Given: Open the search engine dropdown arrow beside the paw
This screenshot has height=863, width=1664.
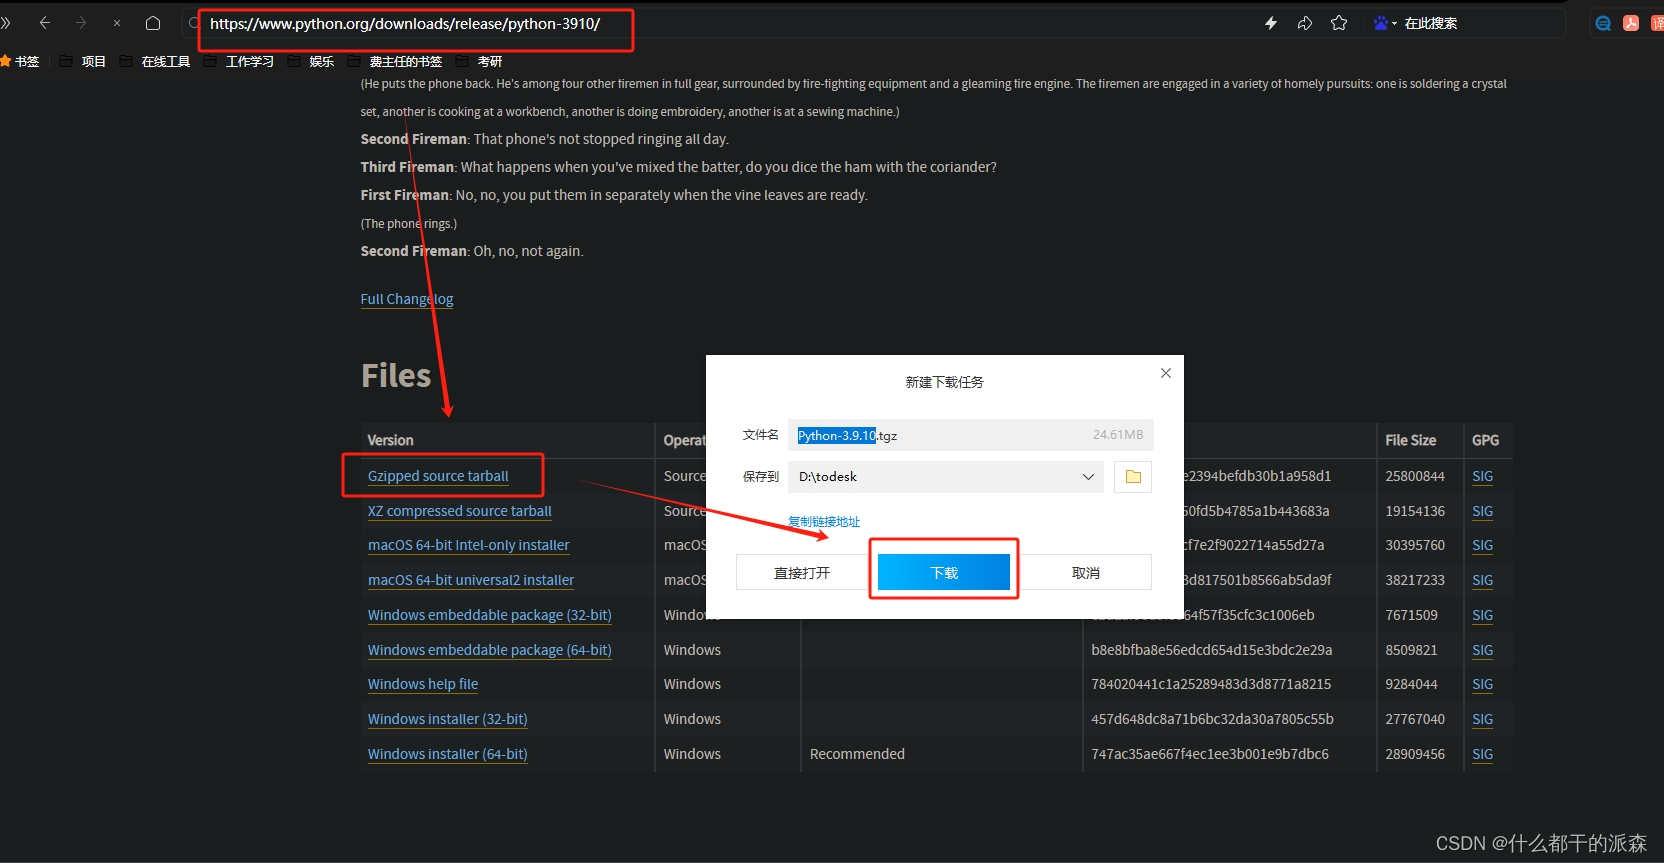Looking at the screenshot, I should pos(1394,24).
